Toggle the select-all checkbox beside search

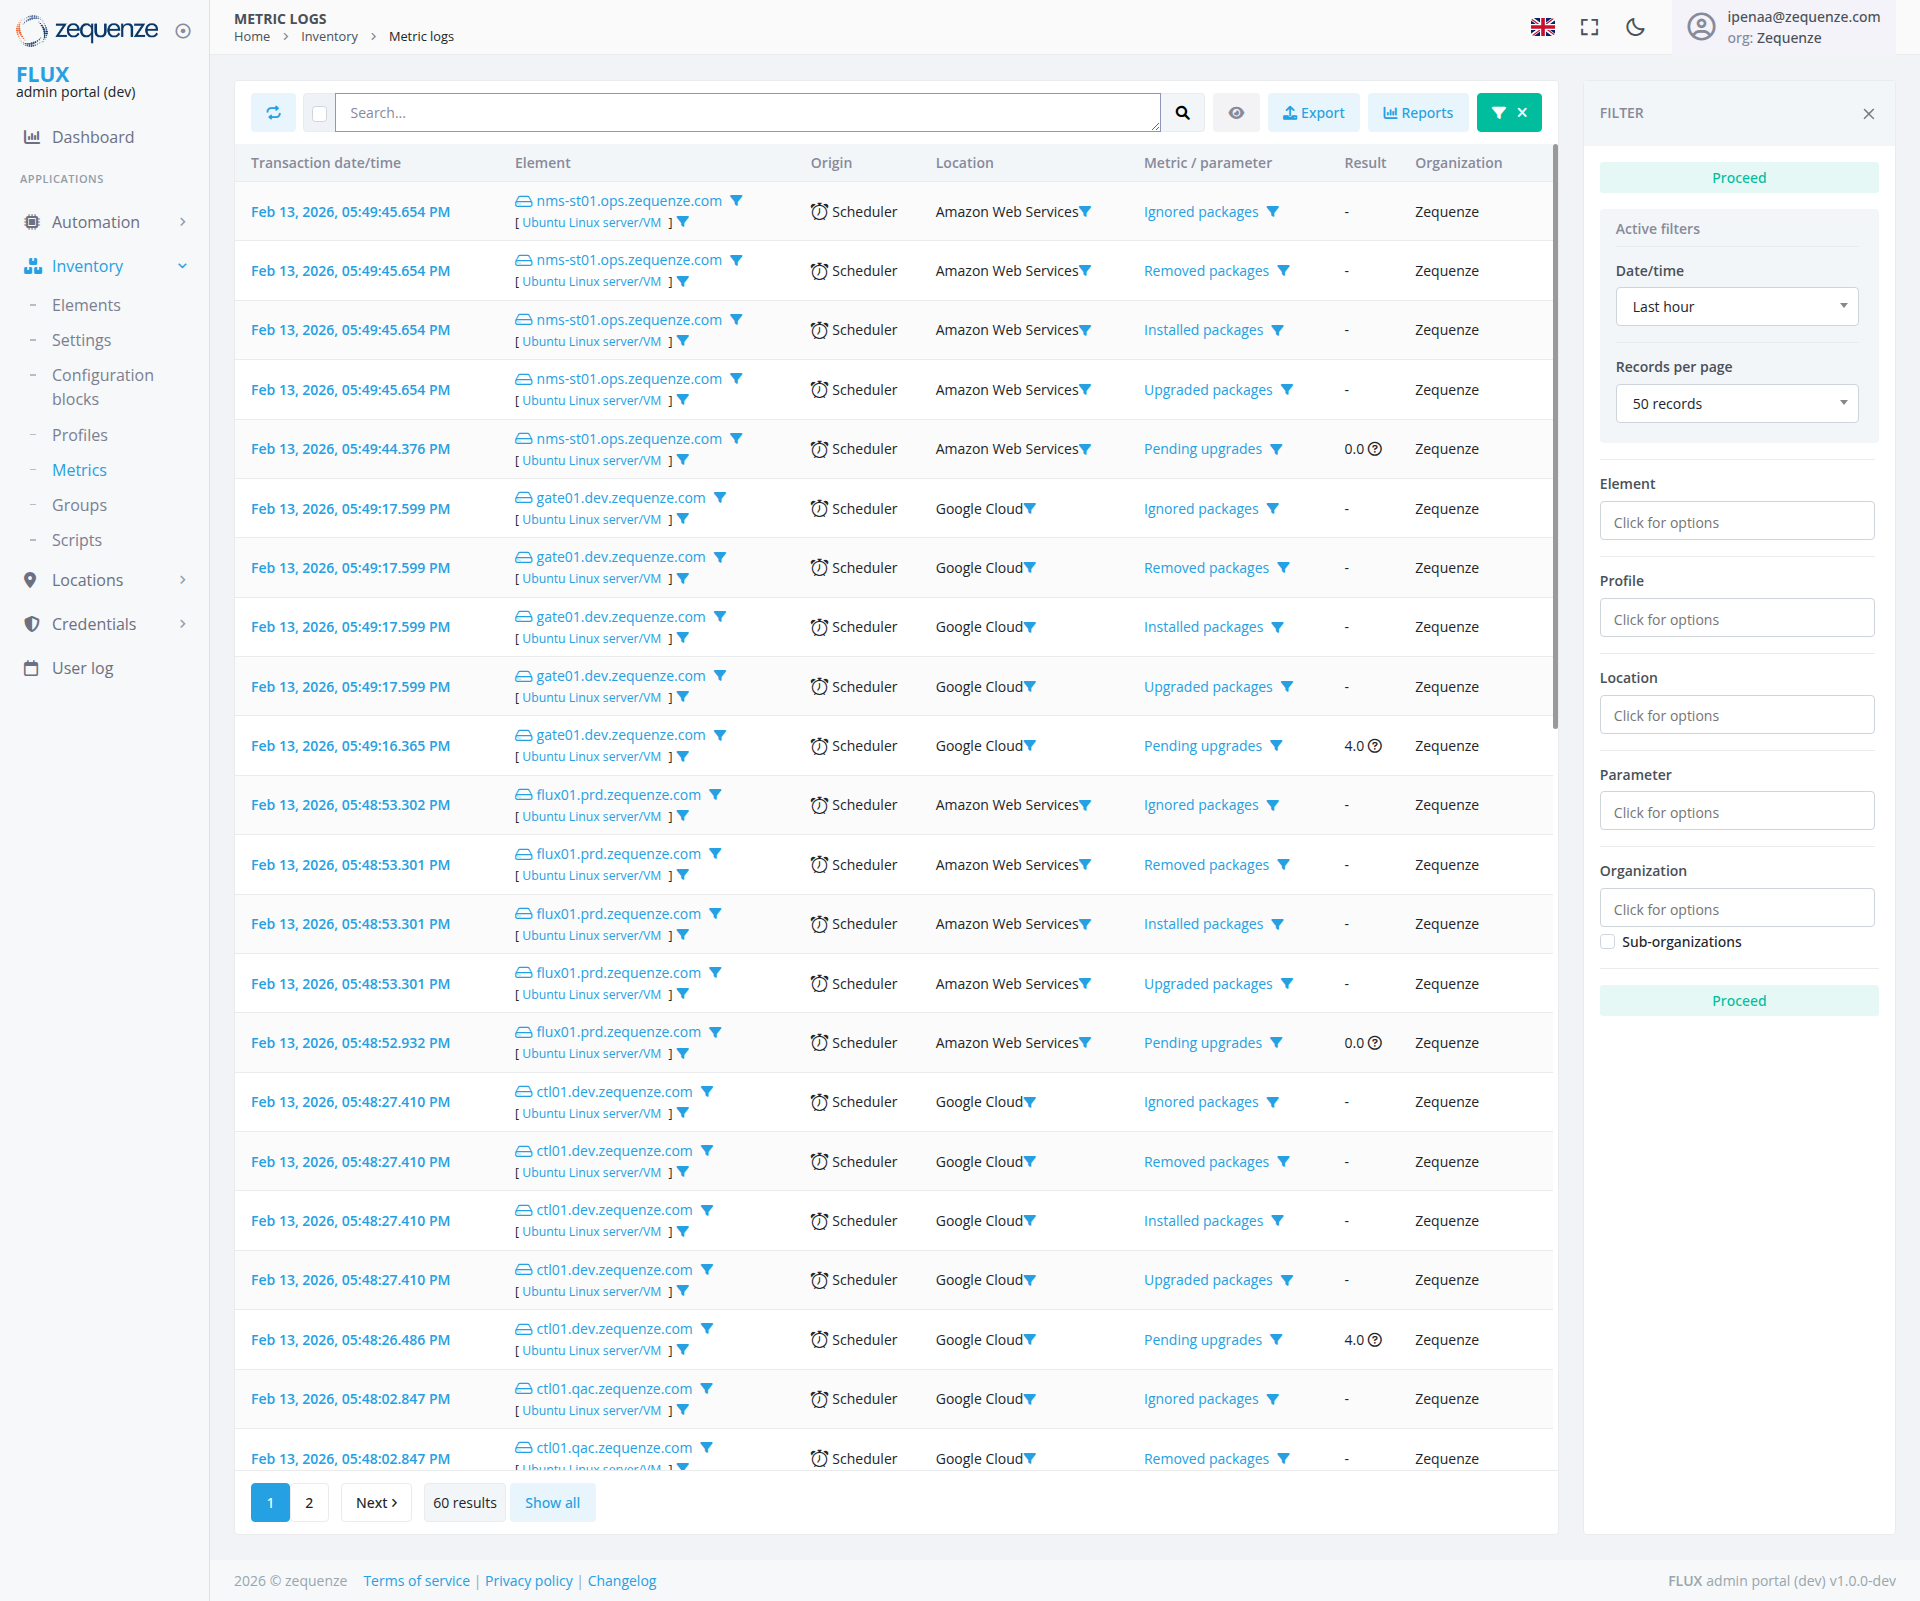pos(318,113)
